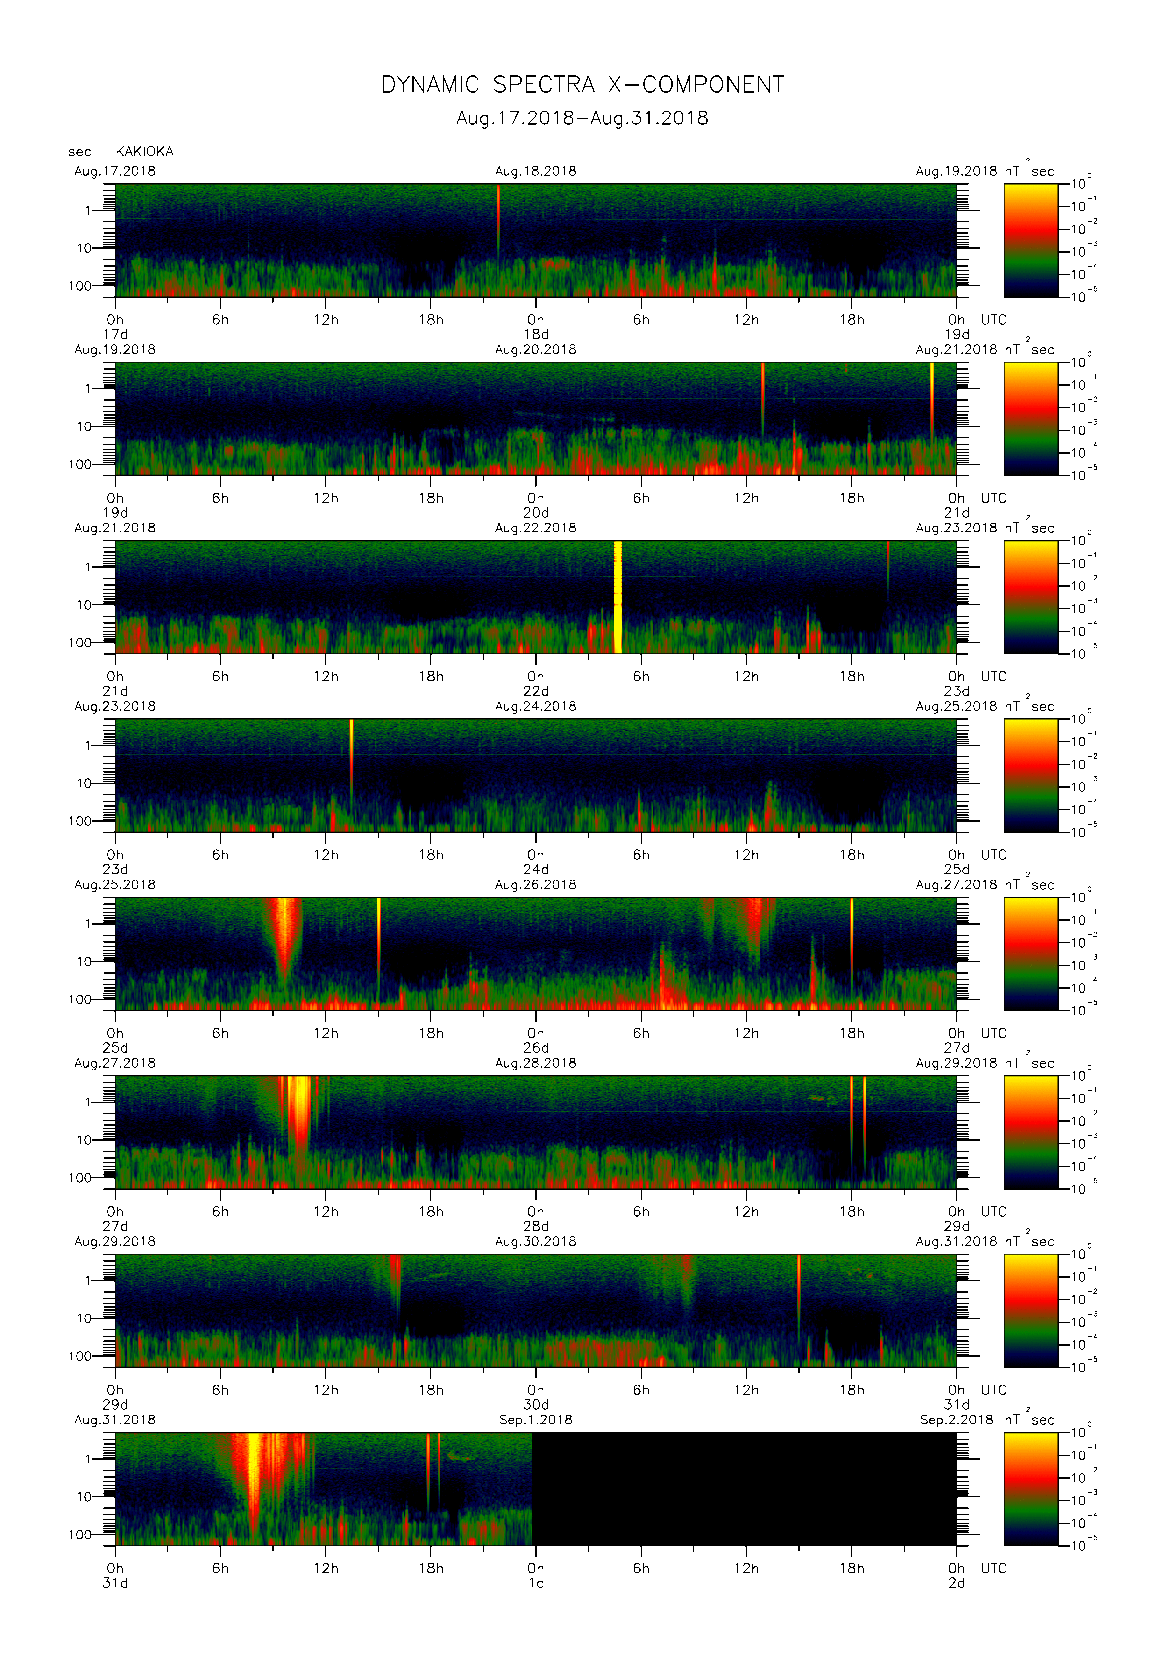The height and width of the screenshot is (1679, 1165).
Task: Click the color scale bar of the Aug.21–23 panel
Action: click(x=1031, y=597)
